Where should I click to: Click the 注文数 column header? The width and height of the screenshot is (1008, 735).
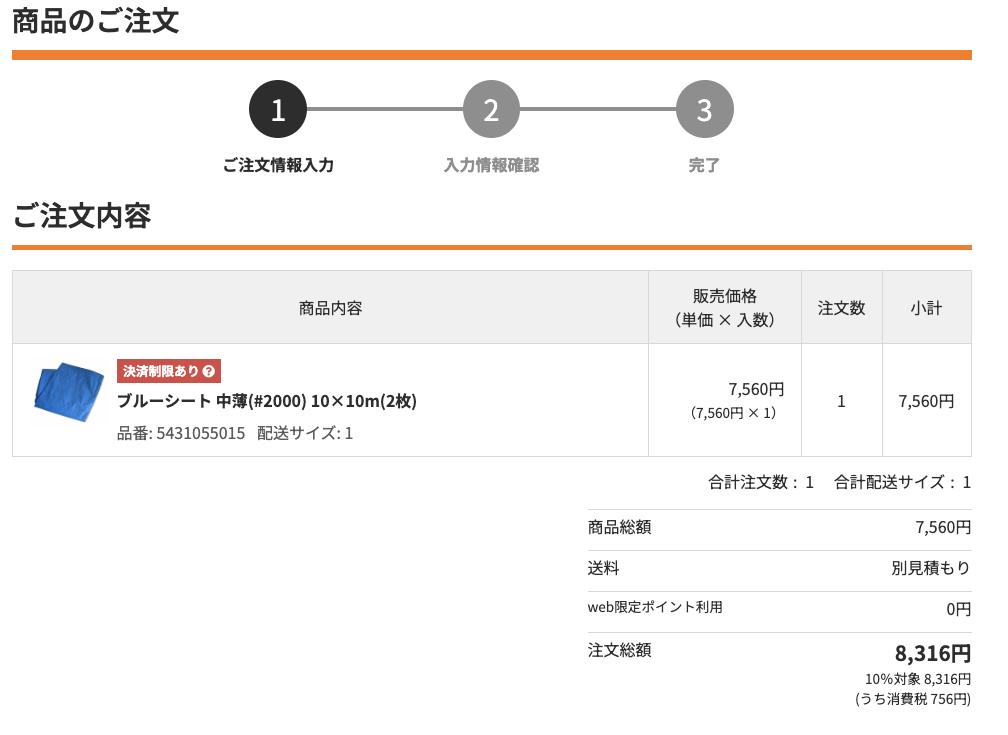click(842, 308)
